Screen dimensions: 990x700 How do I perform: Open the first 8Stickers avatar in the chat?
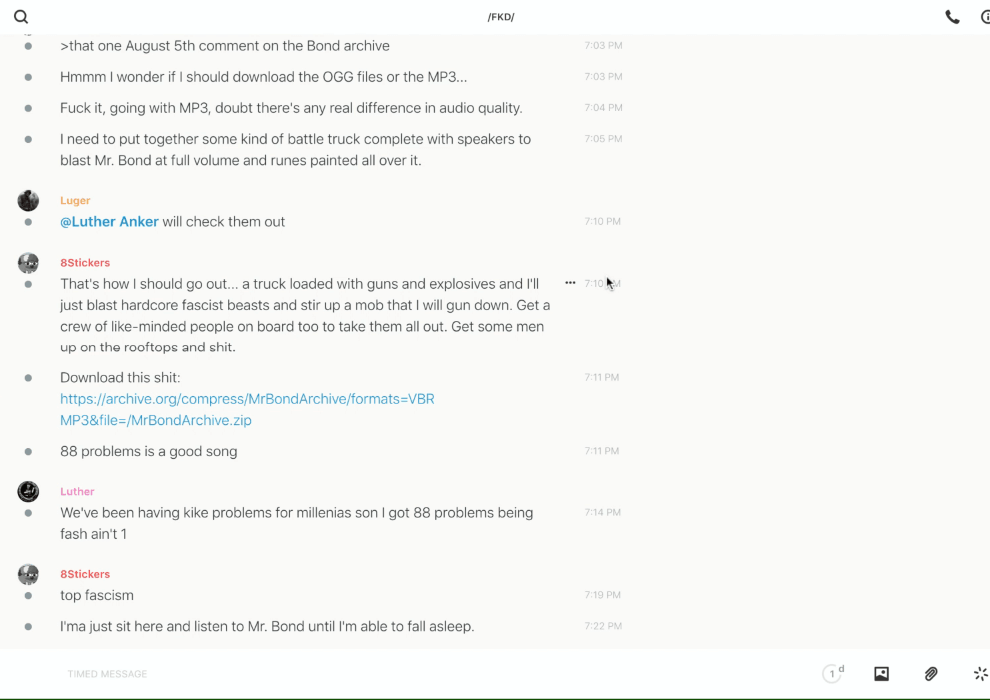pyautogui.click(x=28, y=263)
